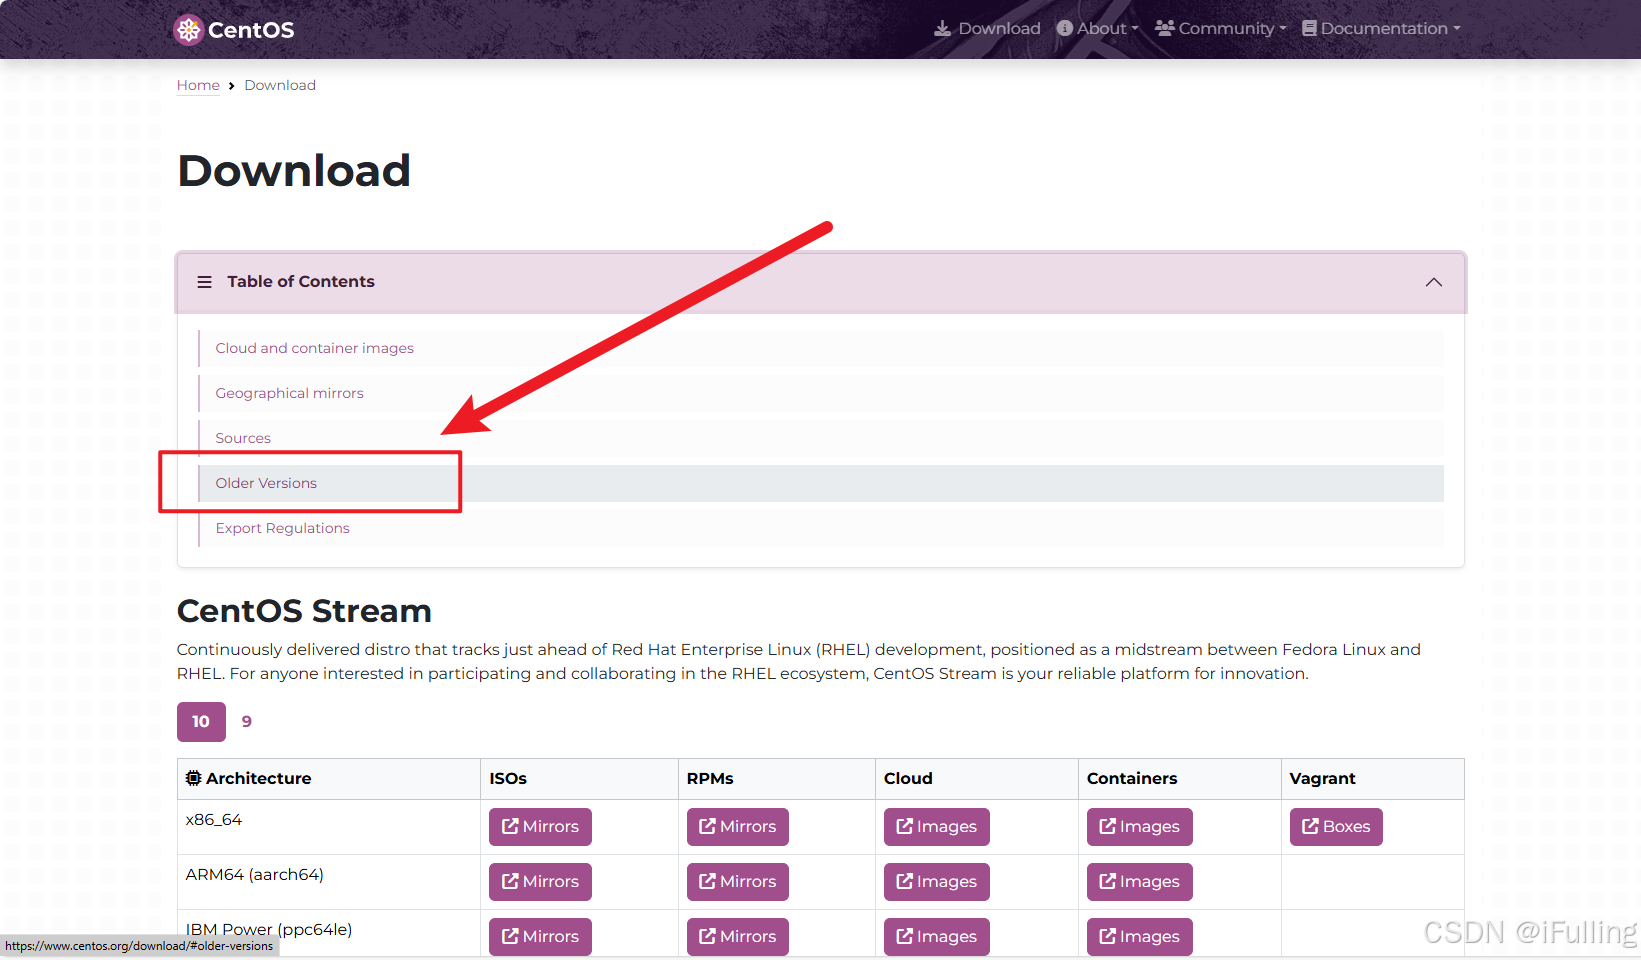Collapse the Table of Contents chevron
Viewport: 1641px width, 960px height.
1433,282
